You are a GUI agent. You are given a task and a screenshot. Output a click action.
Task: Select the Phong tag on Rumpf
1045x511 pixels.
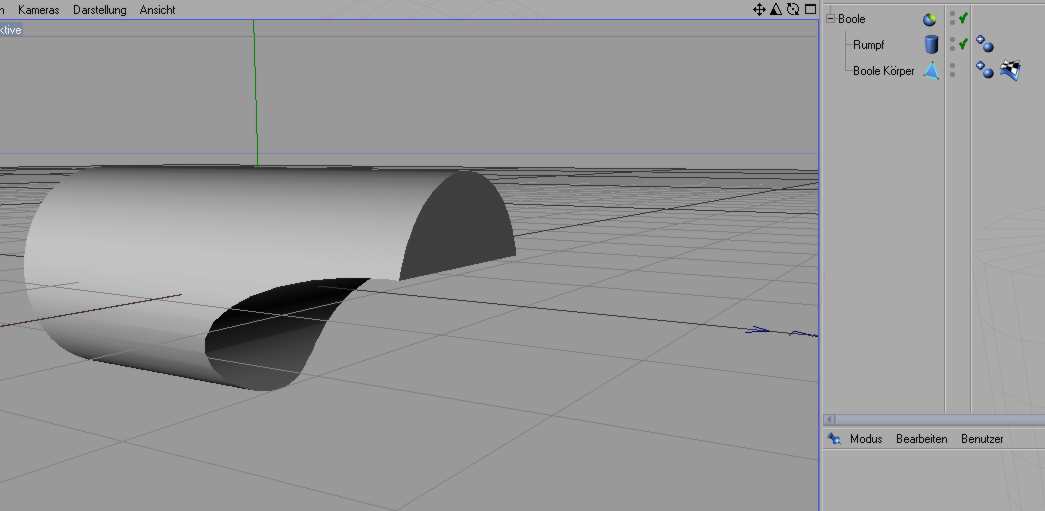985,44
